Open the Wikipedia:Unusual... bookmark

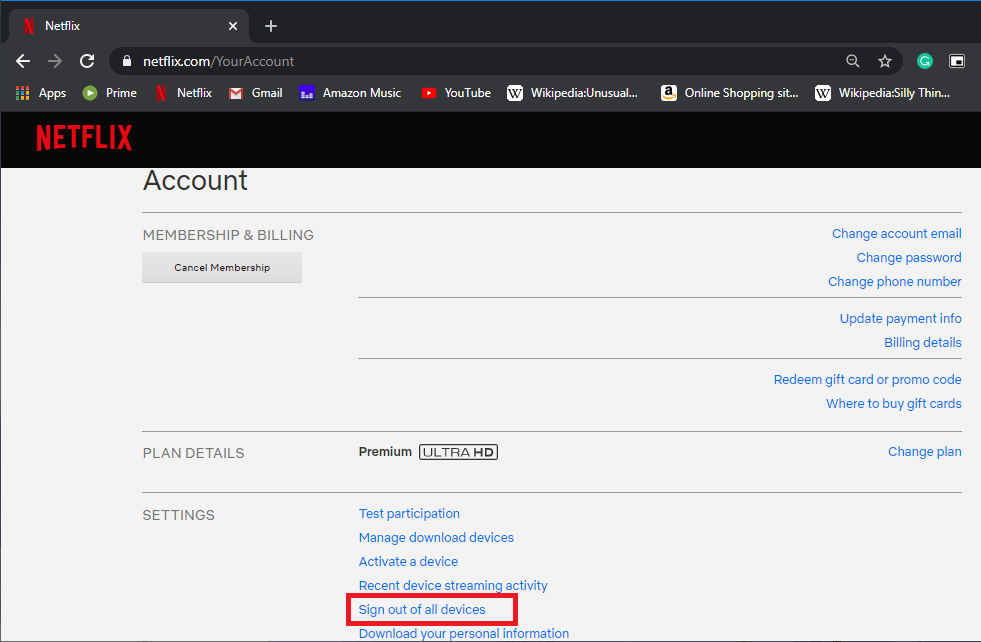point(572,93)
